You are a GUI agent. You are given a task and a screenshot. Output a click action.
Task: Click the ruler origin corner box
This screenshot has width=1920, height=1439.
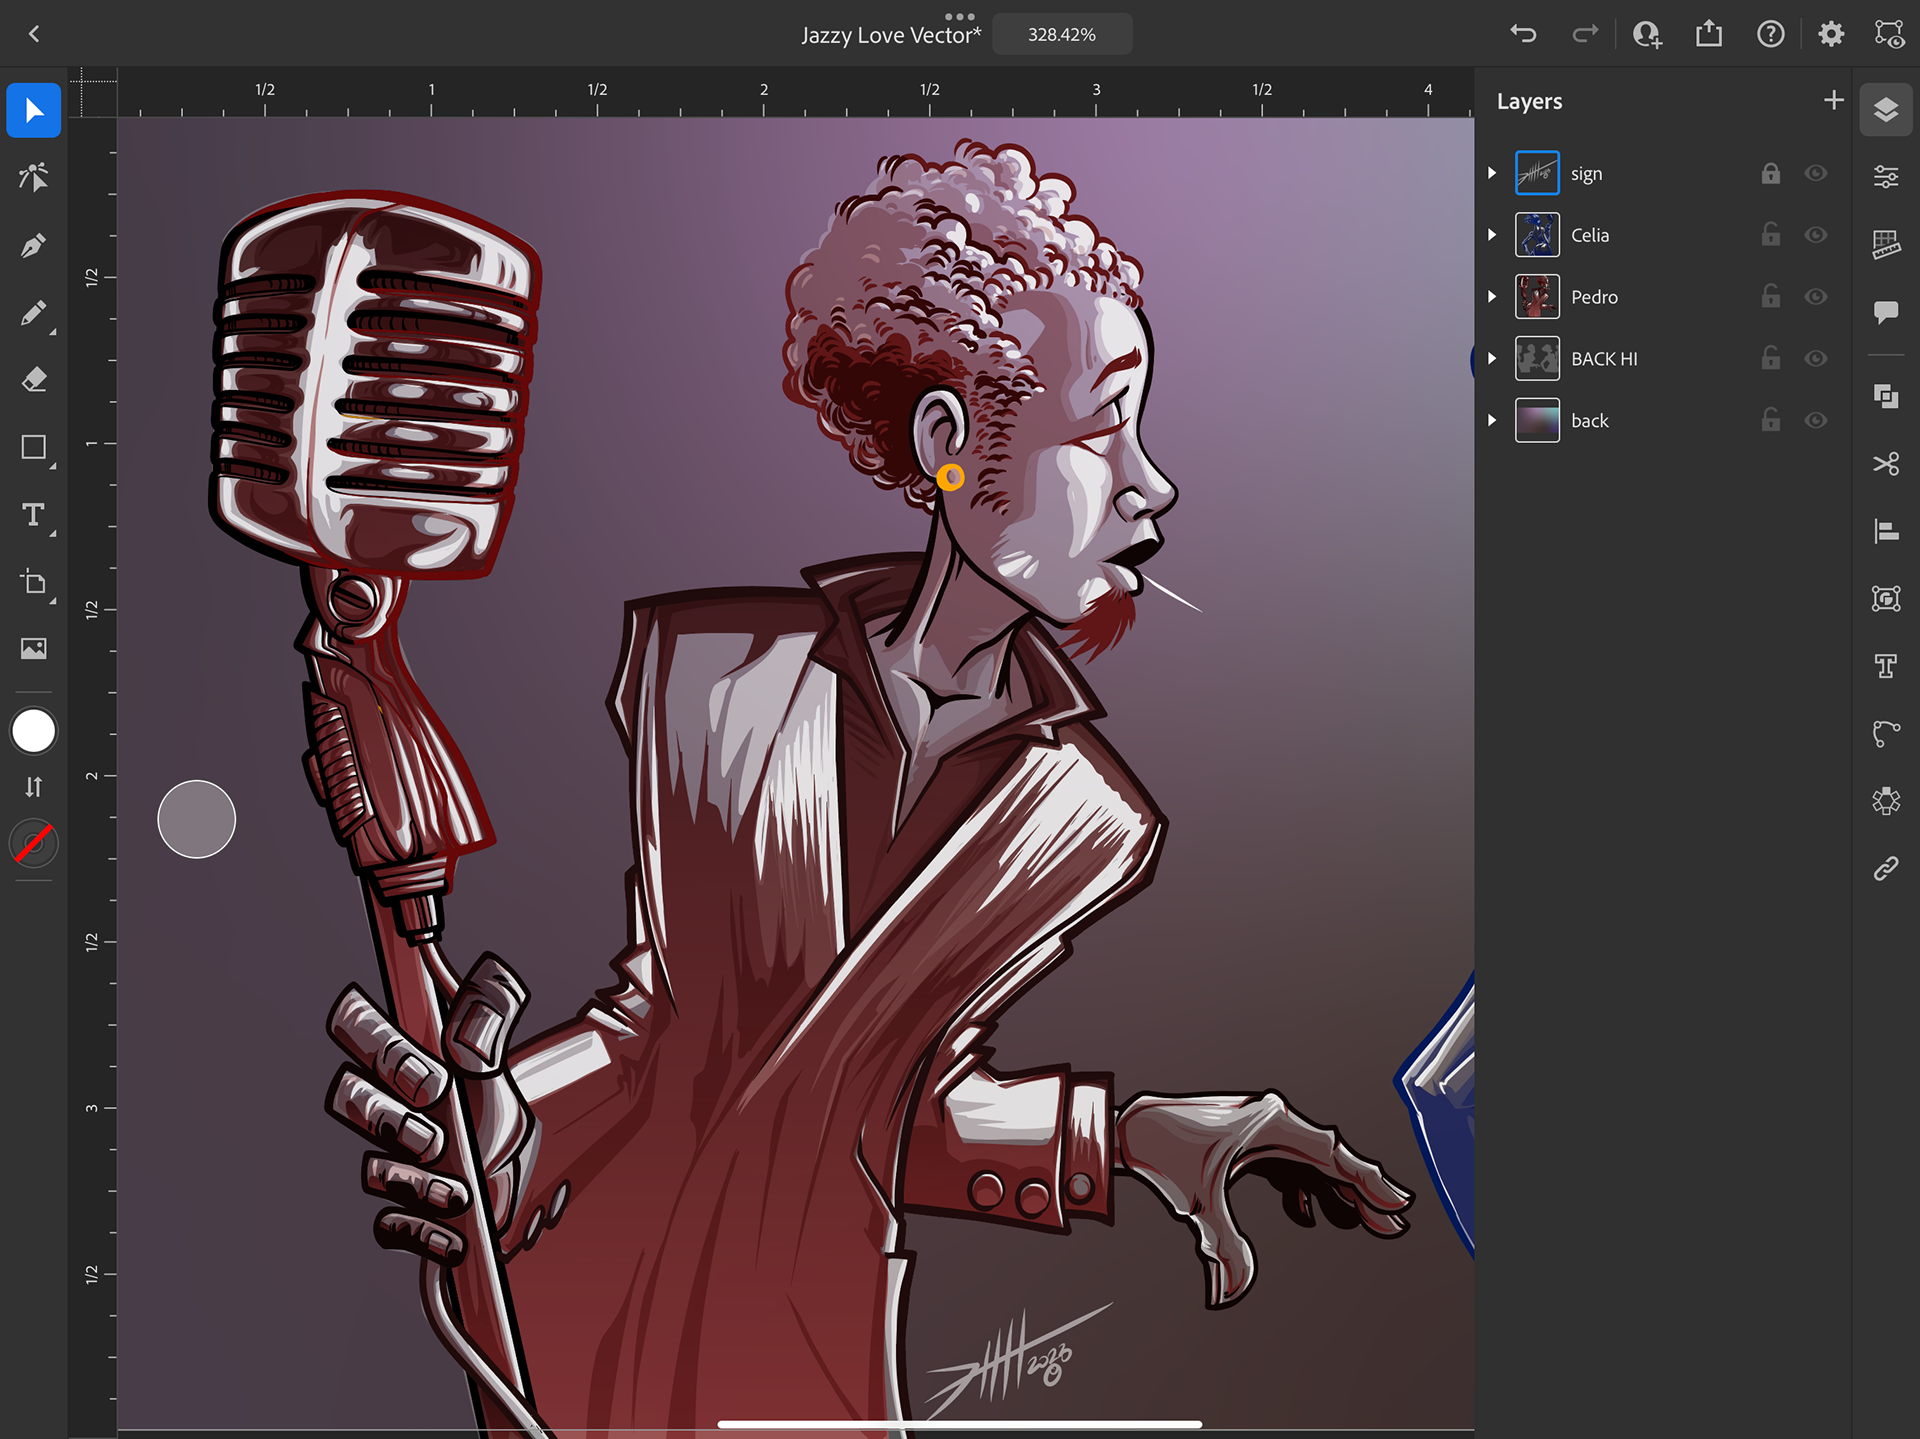click(94, 93)
